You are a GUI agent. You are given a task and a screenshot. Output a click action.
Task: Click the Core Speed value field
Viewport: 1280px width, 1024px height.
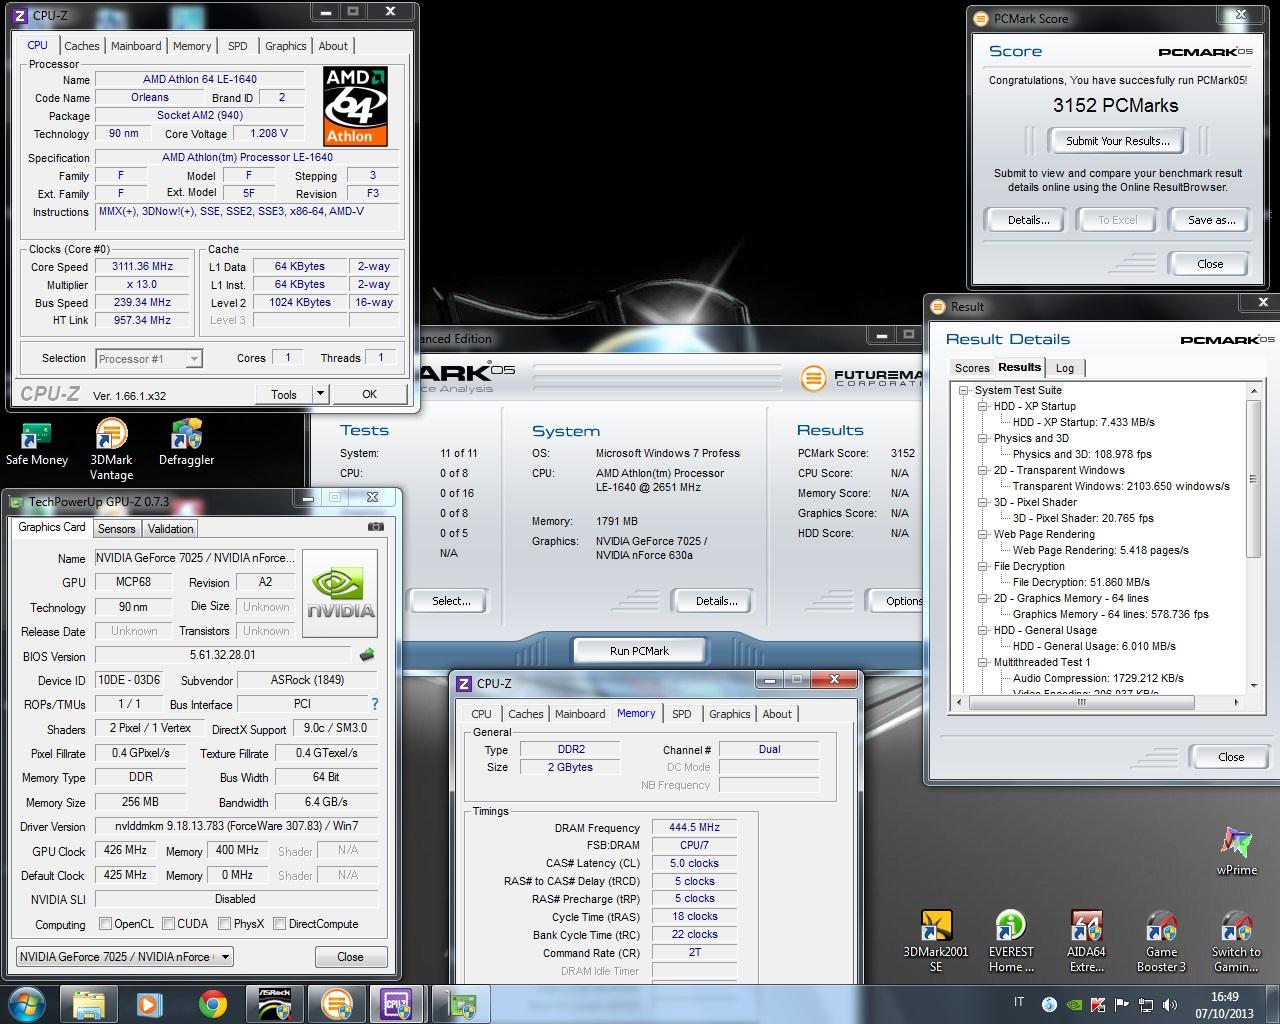[x=143, y=267]
